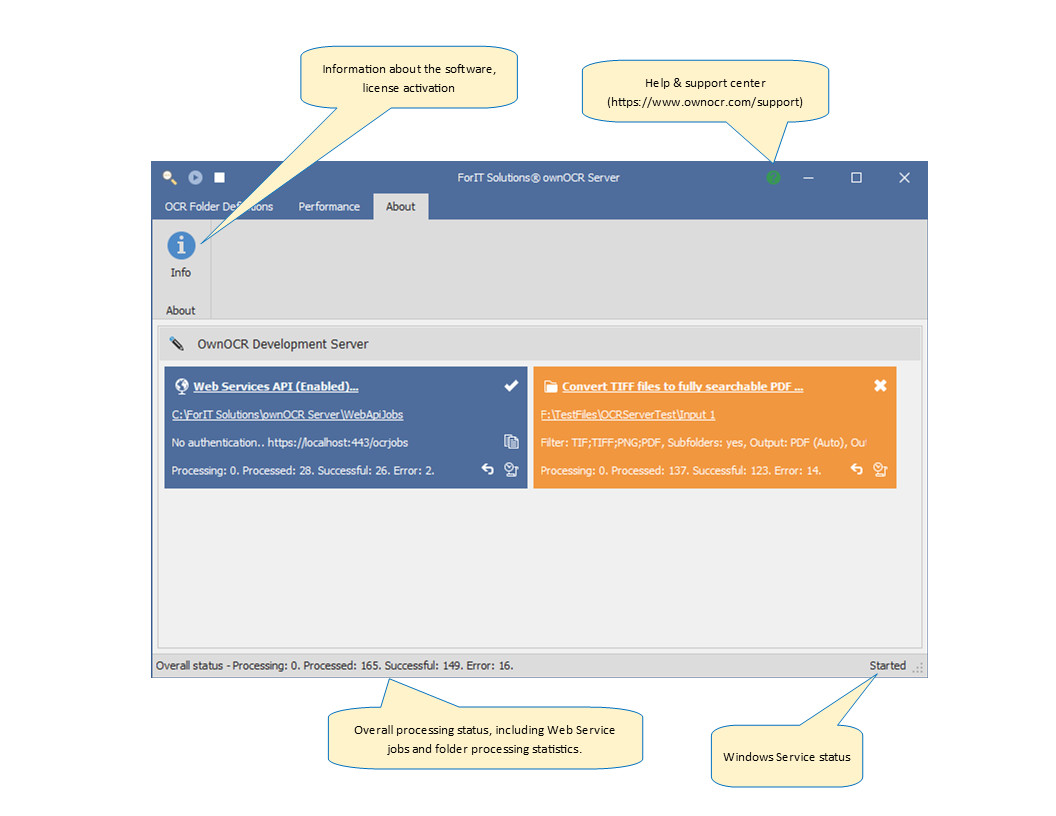Click the No authentication localhost URL text
The height and width of the screenshot is (816, 1056).
(290, 442)
